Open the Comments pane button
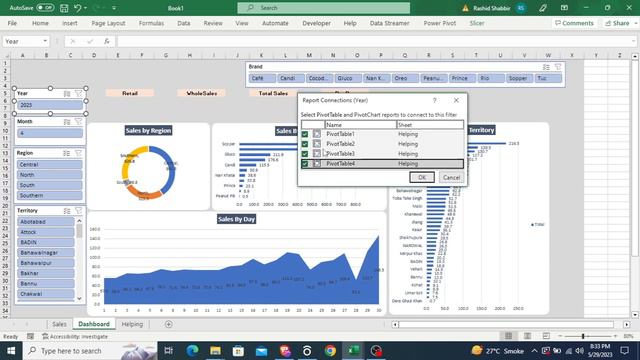This screenshot has width=640, height=360. coord(574,23)
